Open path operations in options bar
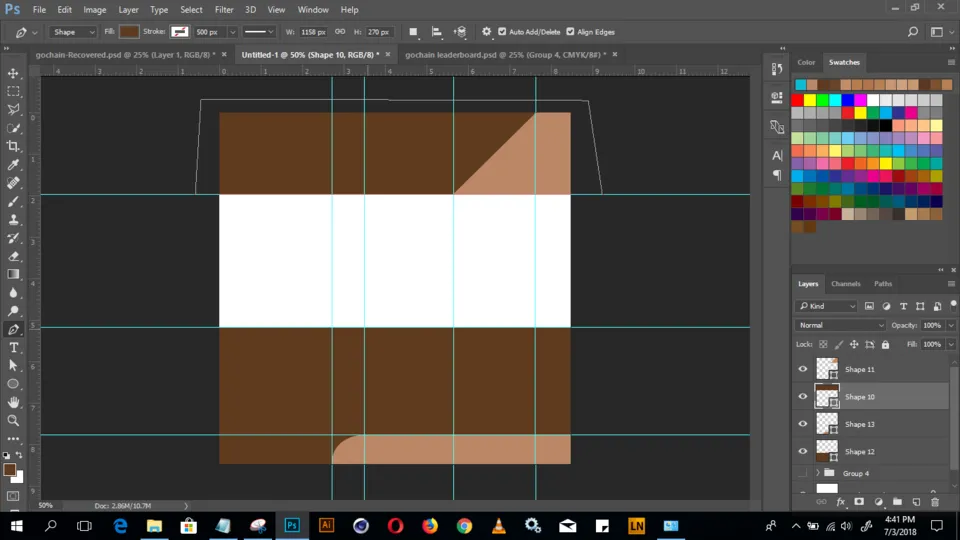 [x=413, y=32]
